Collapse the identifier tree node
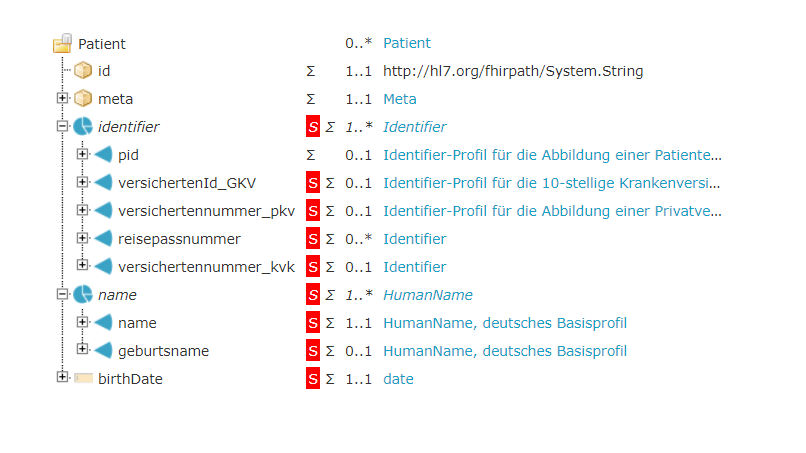The image size is (806, 453). [62, 126]
